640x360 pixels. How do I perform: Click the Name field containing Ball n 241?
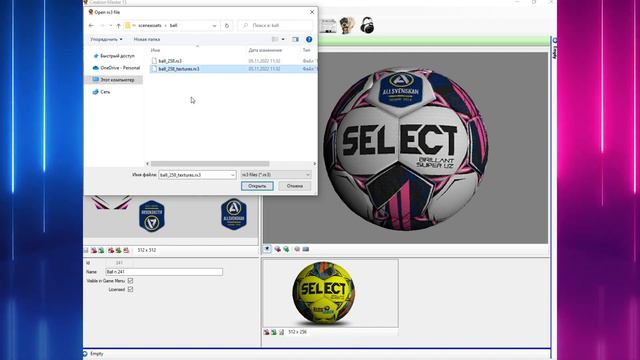(x=164, y=272)
